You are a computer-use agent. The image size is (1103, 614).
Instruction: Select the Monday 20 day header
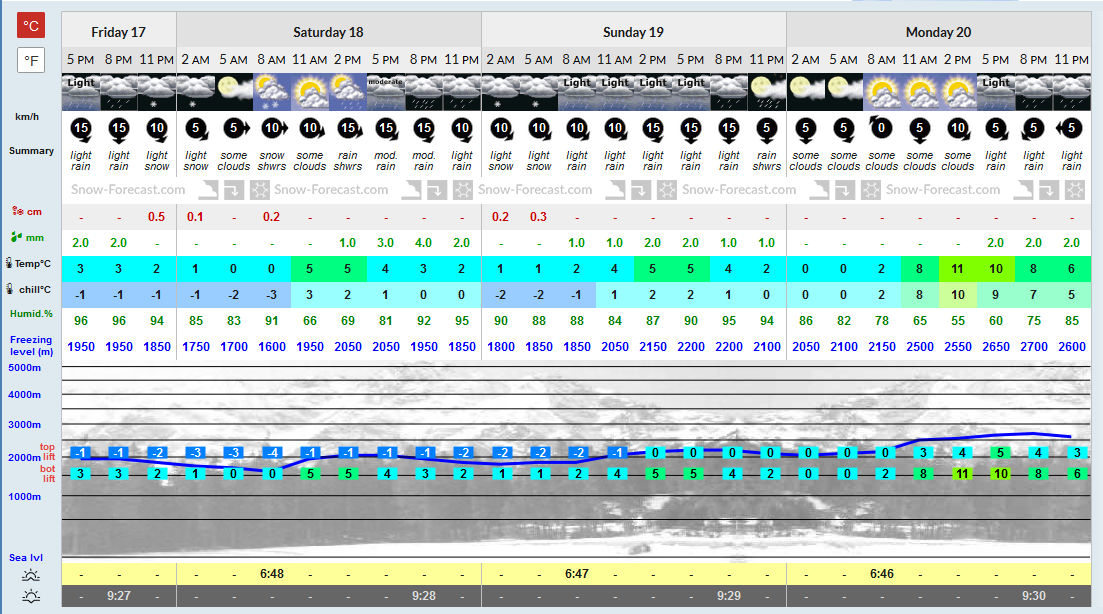[x=938, y=32]
